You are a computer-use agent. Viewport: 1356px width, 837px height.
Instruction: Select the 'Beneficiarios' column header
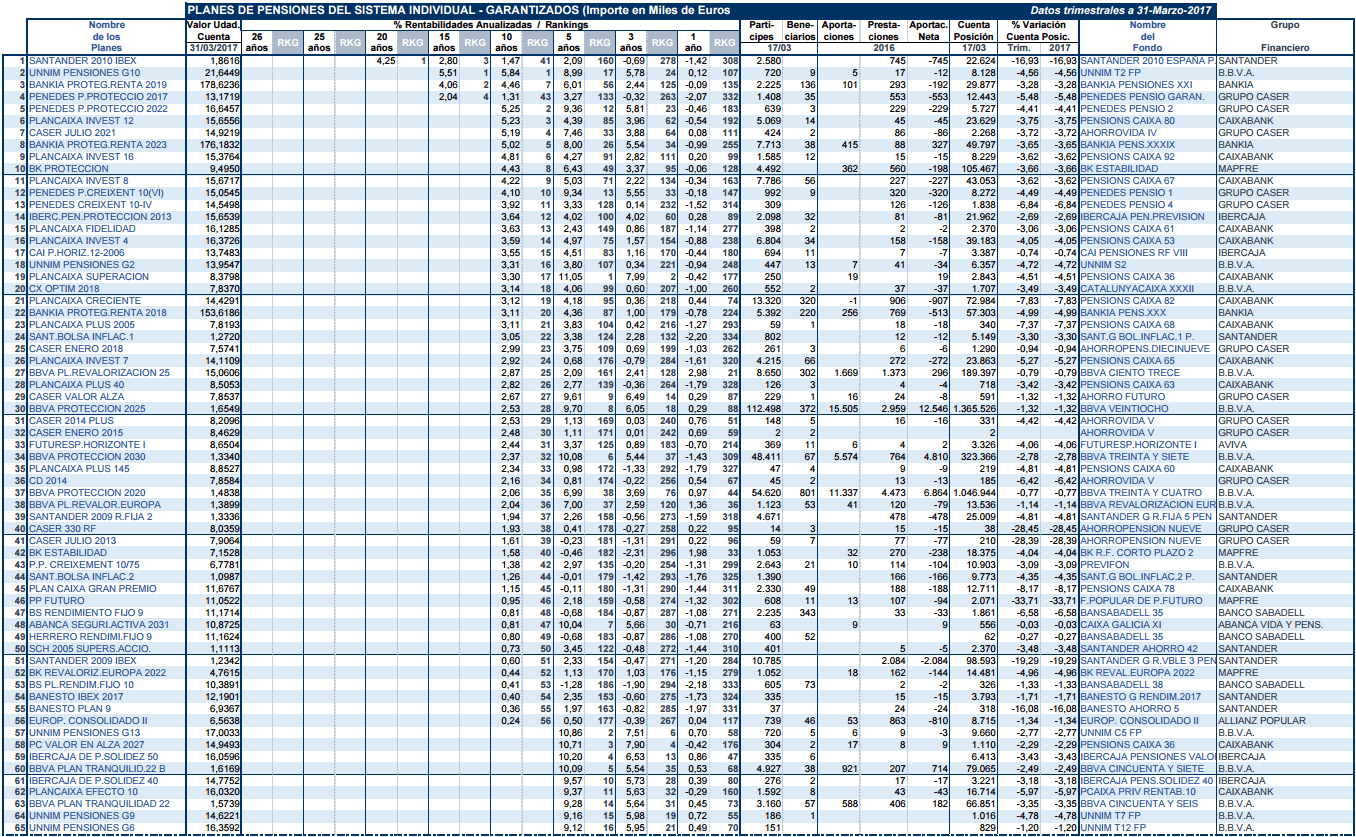[x=800, y=30]
